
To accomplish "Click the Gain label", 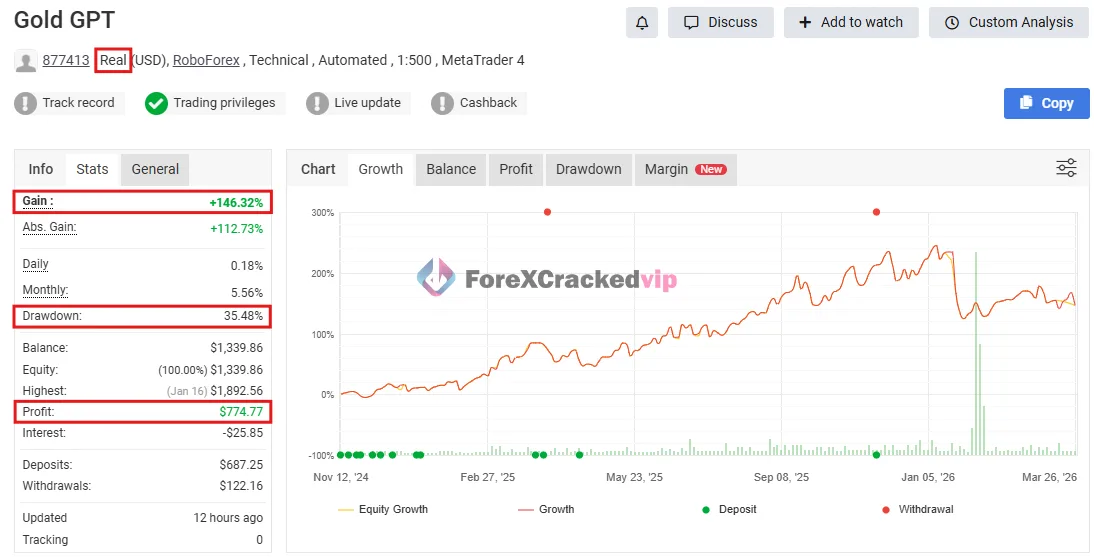I will click(38, 202).
